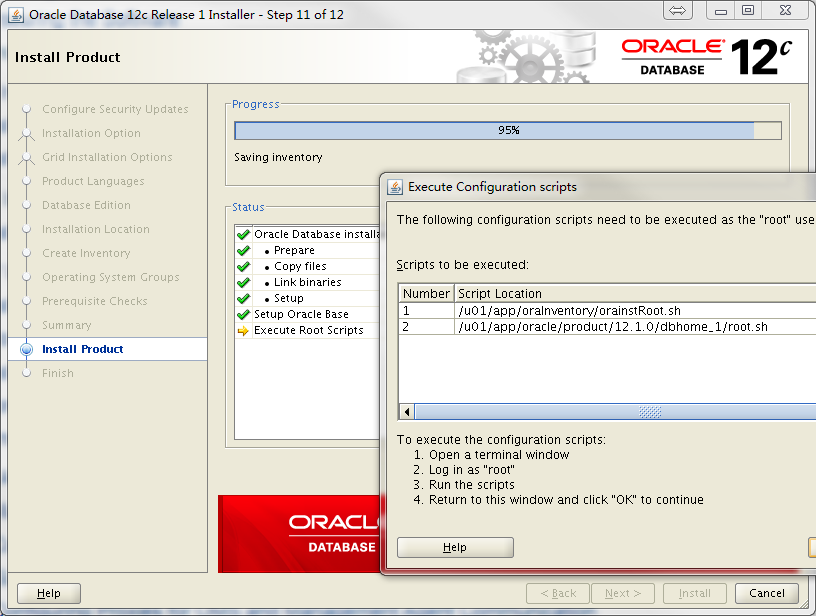Viewport: 816px width, 616px height.
Task: Click the green checkmark beside Prepare
Action: [243, 250]
